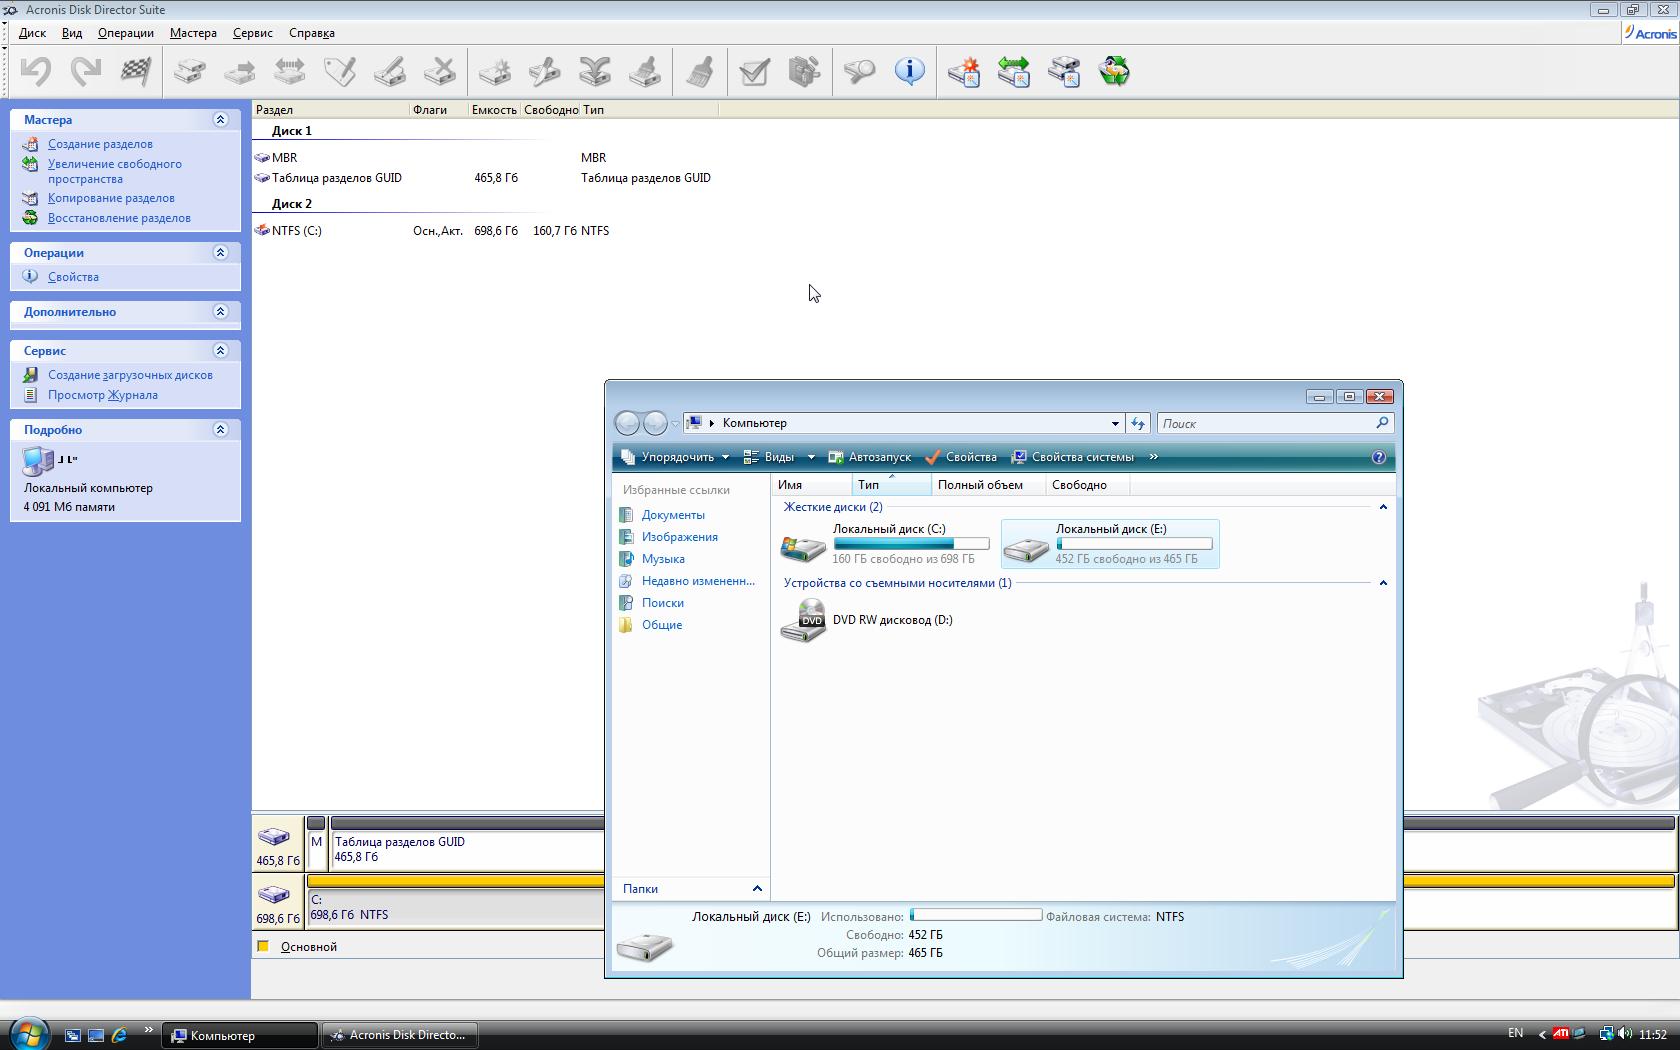This screenshot has width=1680, height=1050.
Task: Collapse the Подробно sidebar panel
Action: point(220,430)
